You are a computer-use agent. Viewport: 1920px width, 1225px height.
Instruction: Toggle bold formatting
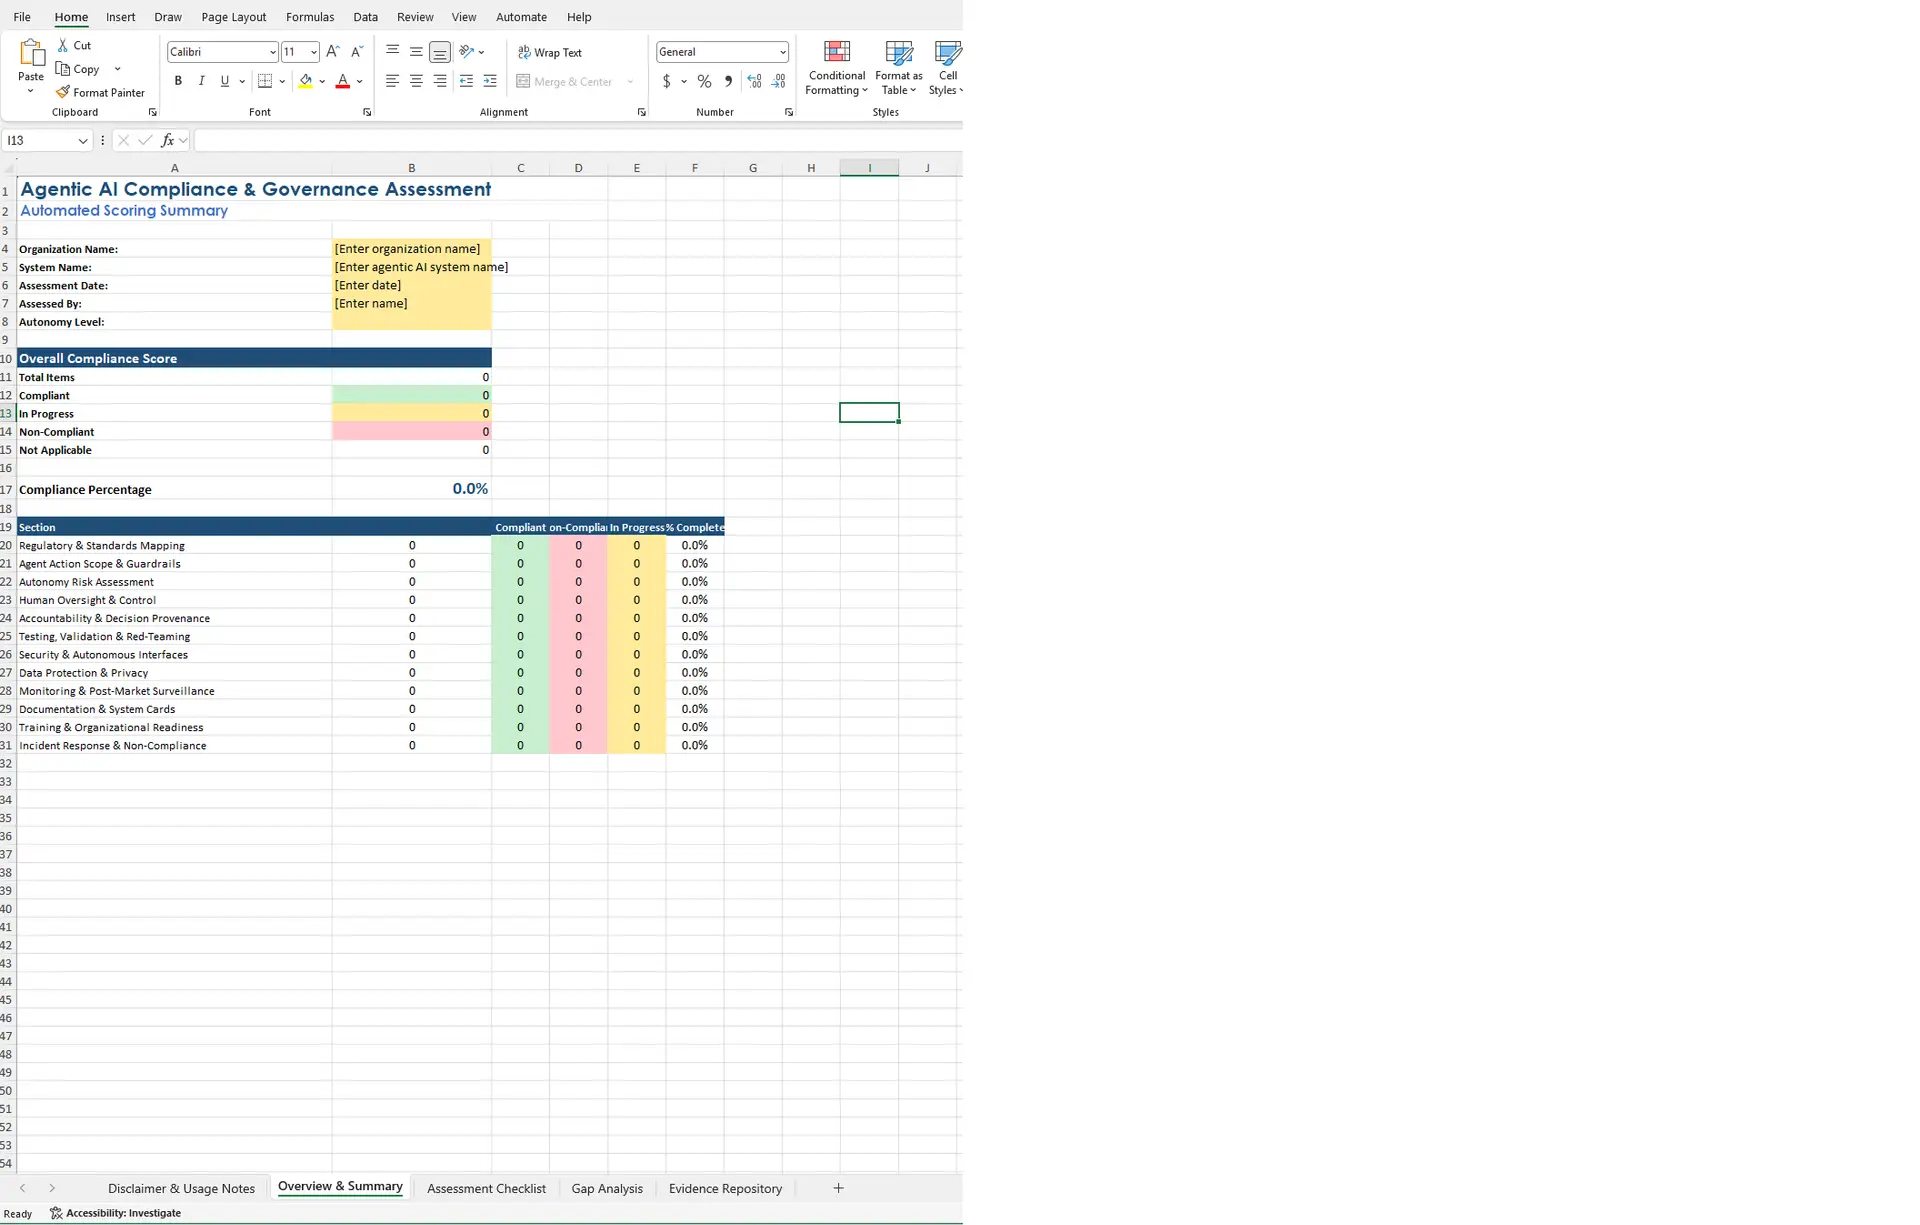pos(178,82)
